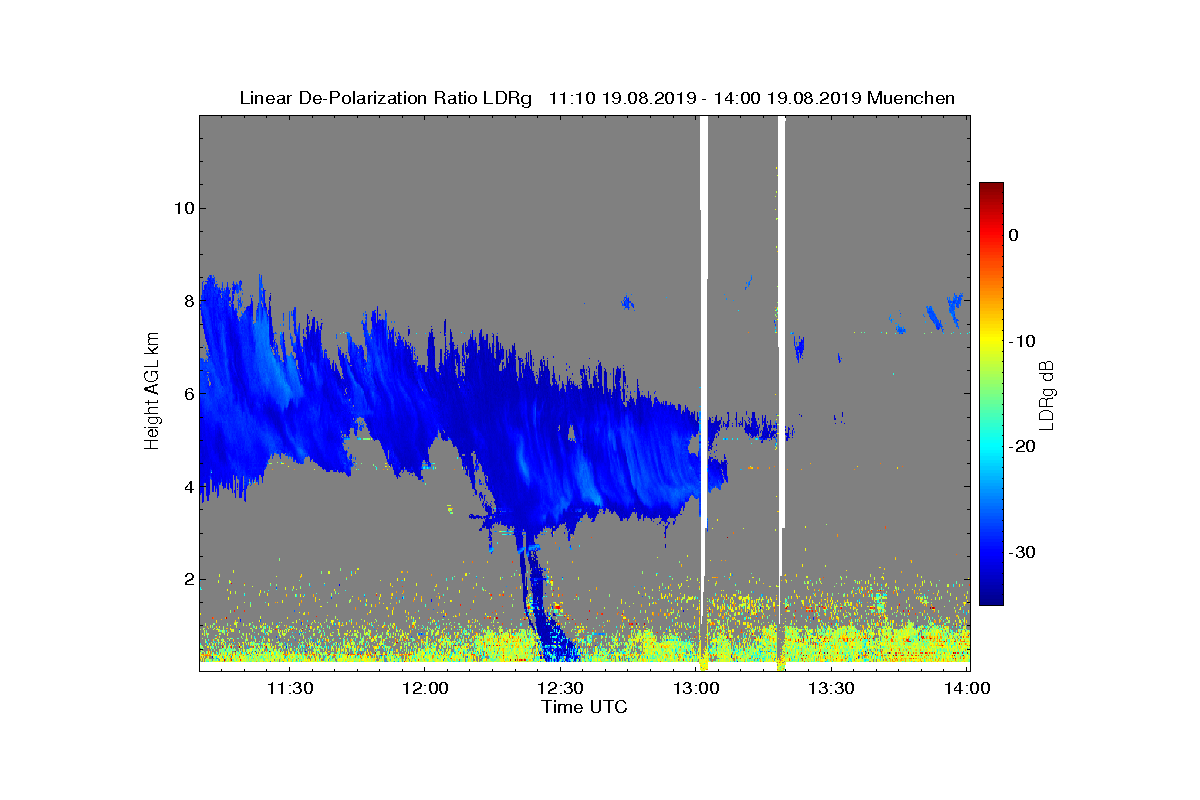
Task: Click the x-axis label 'Time UTC'
Action: click(x=585, y=707)
